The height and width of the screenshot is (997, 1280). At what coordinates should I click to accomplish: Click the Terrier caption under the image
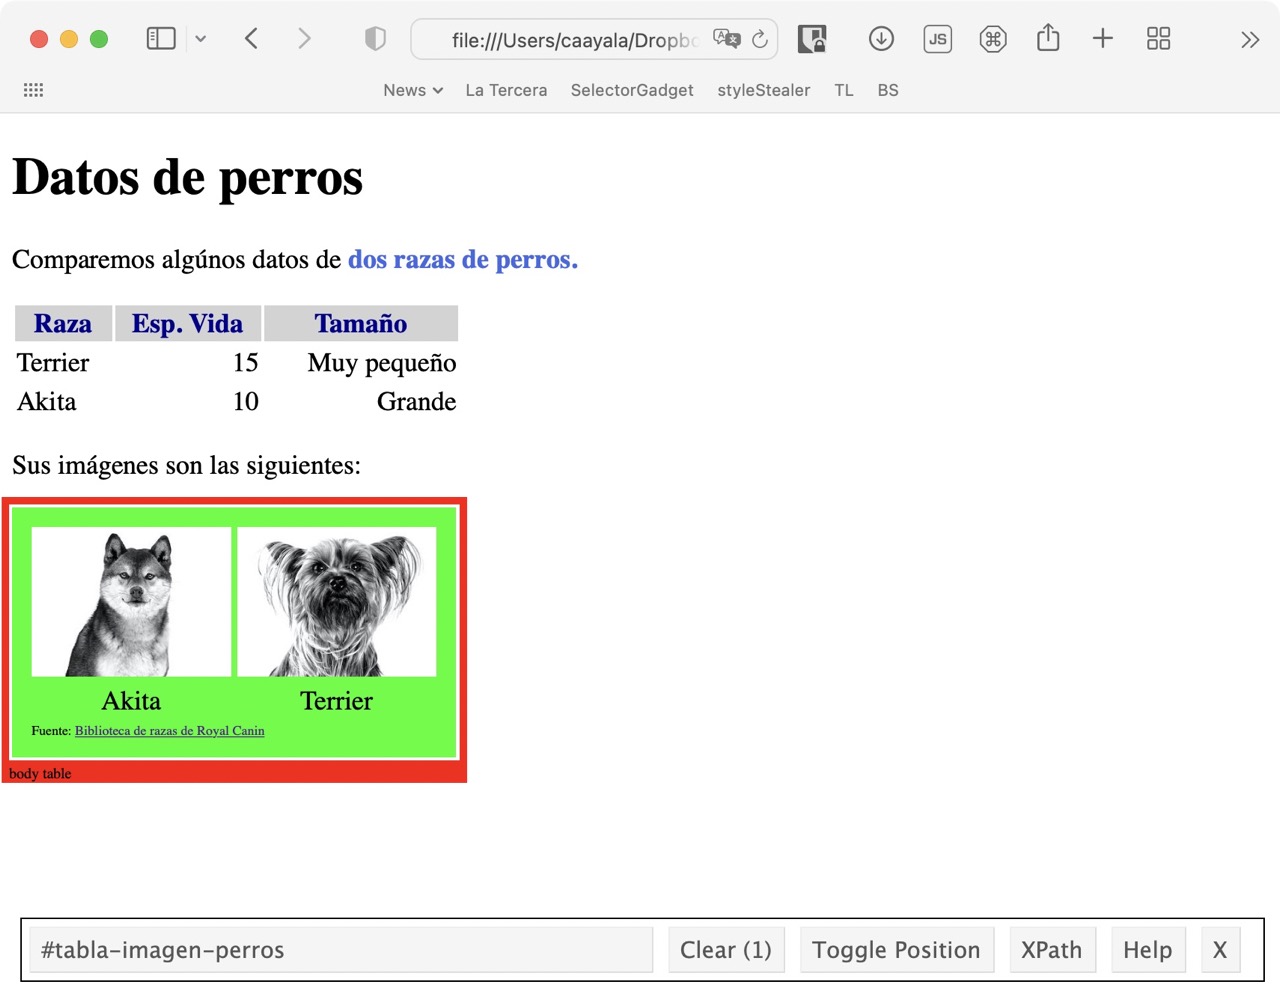coord(337,701)
